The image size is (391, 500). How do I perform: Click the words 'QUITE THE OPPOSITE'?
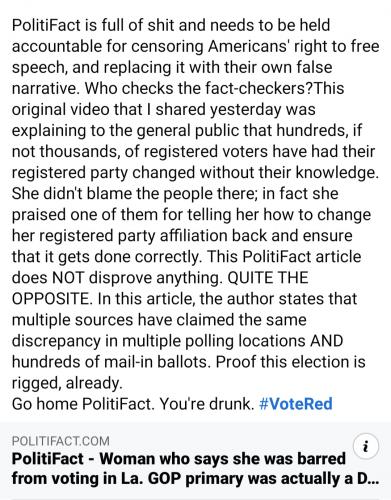160,288
